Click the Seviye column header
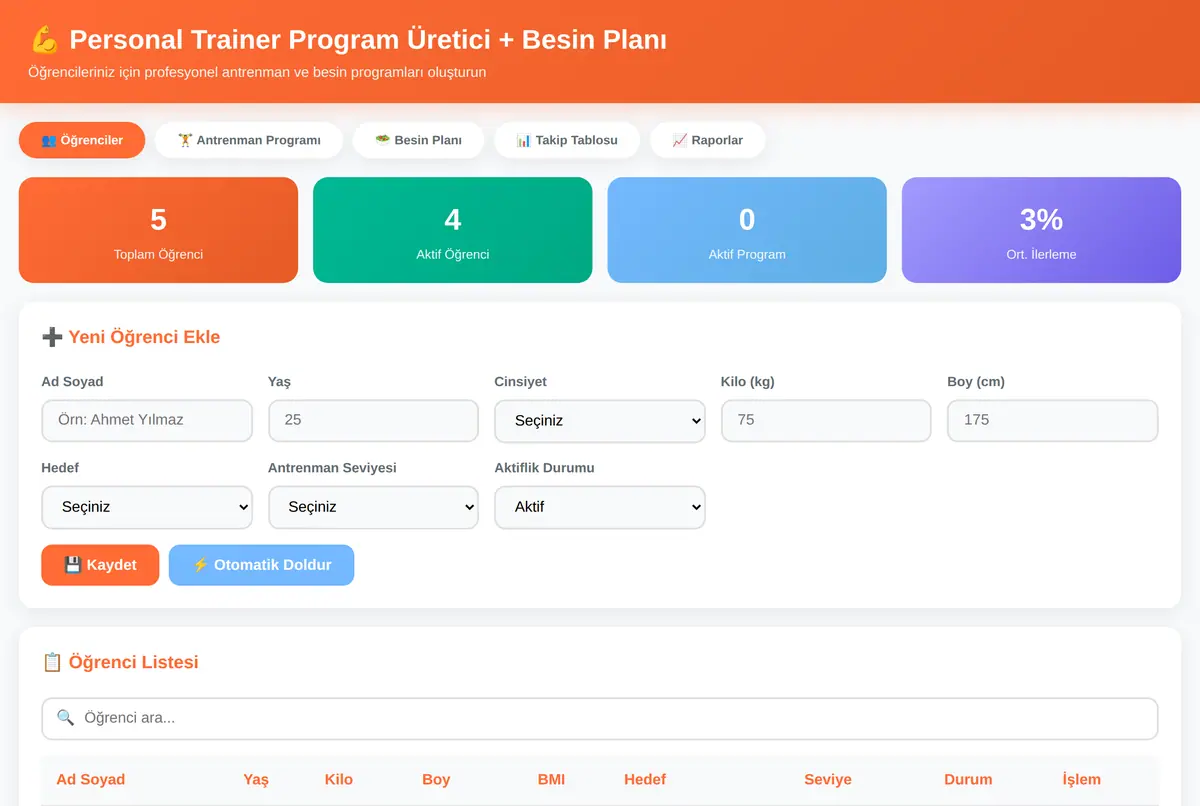Viewport: 1200px width, 806px height. pos(828,779)
